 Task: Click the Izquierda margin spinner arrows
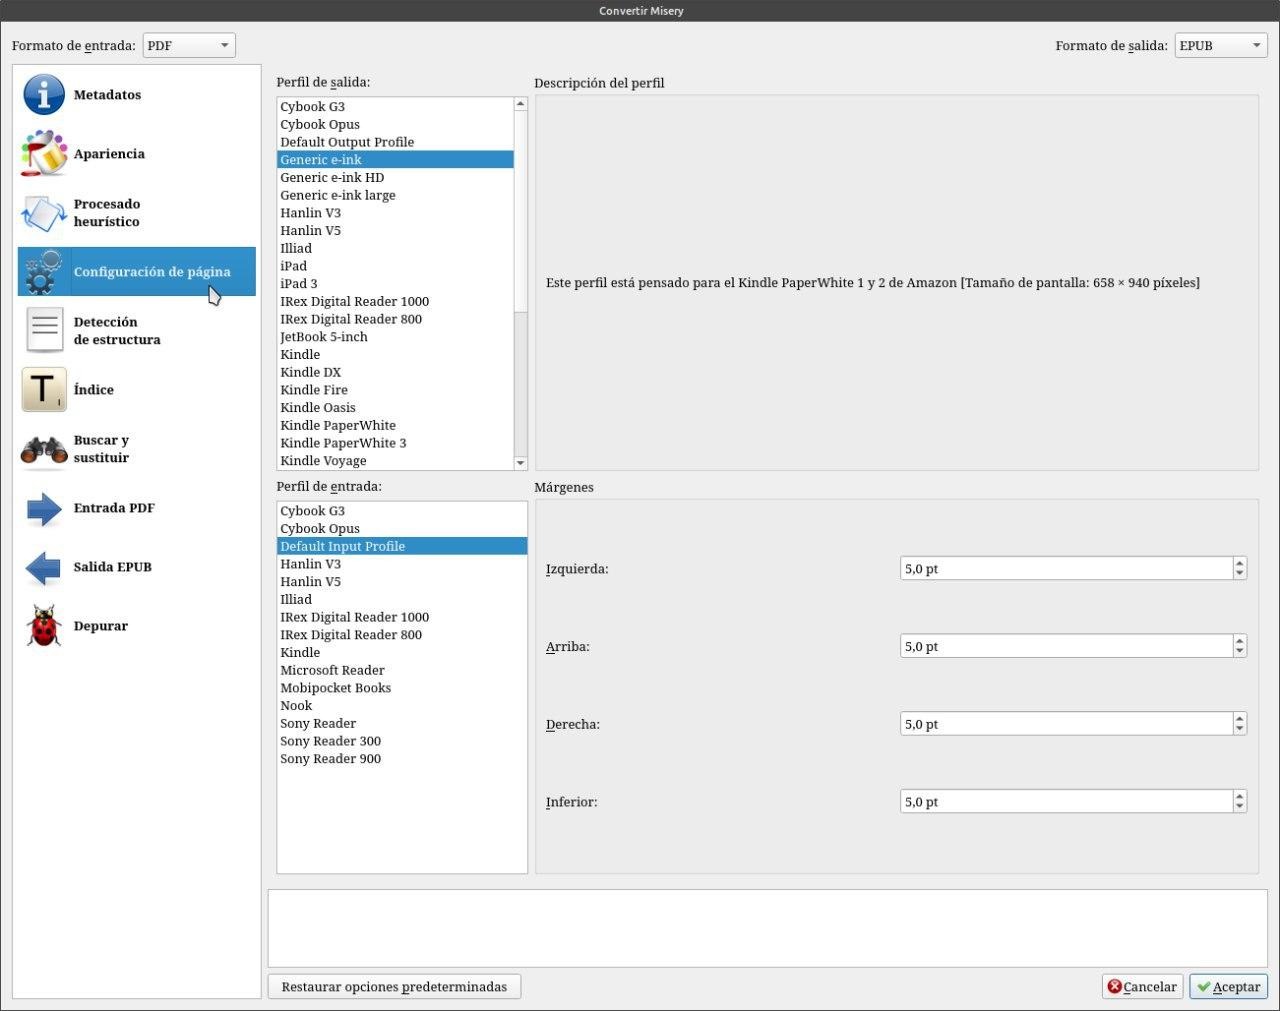(x=1240, y=569)
